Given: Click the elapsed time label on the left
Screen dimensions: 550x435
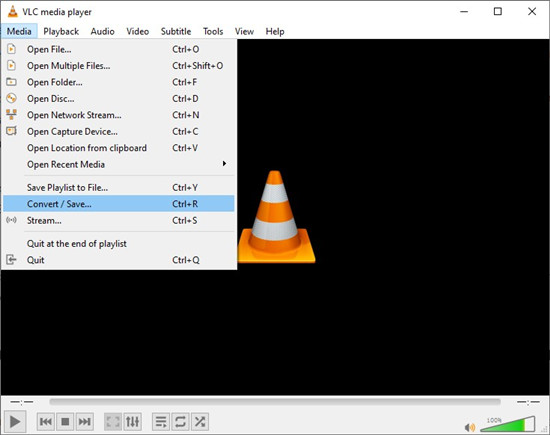Looking at the screenshot, I should pos(22,402).
